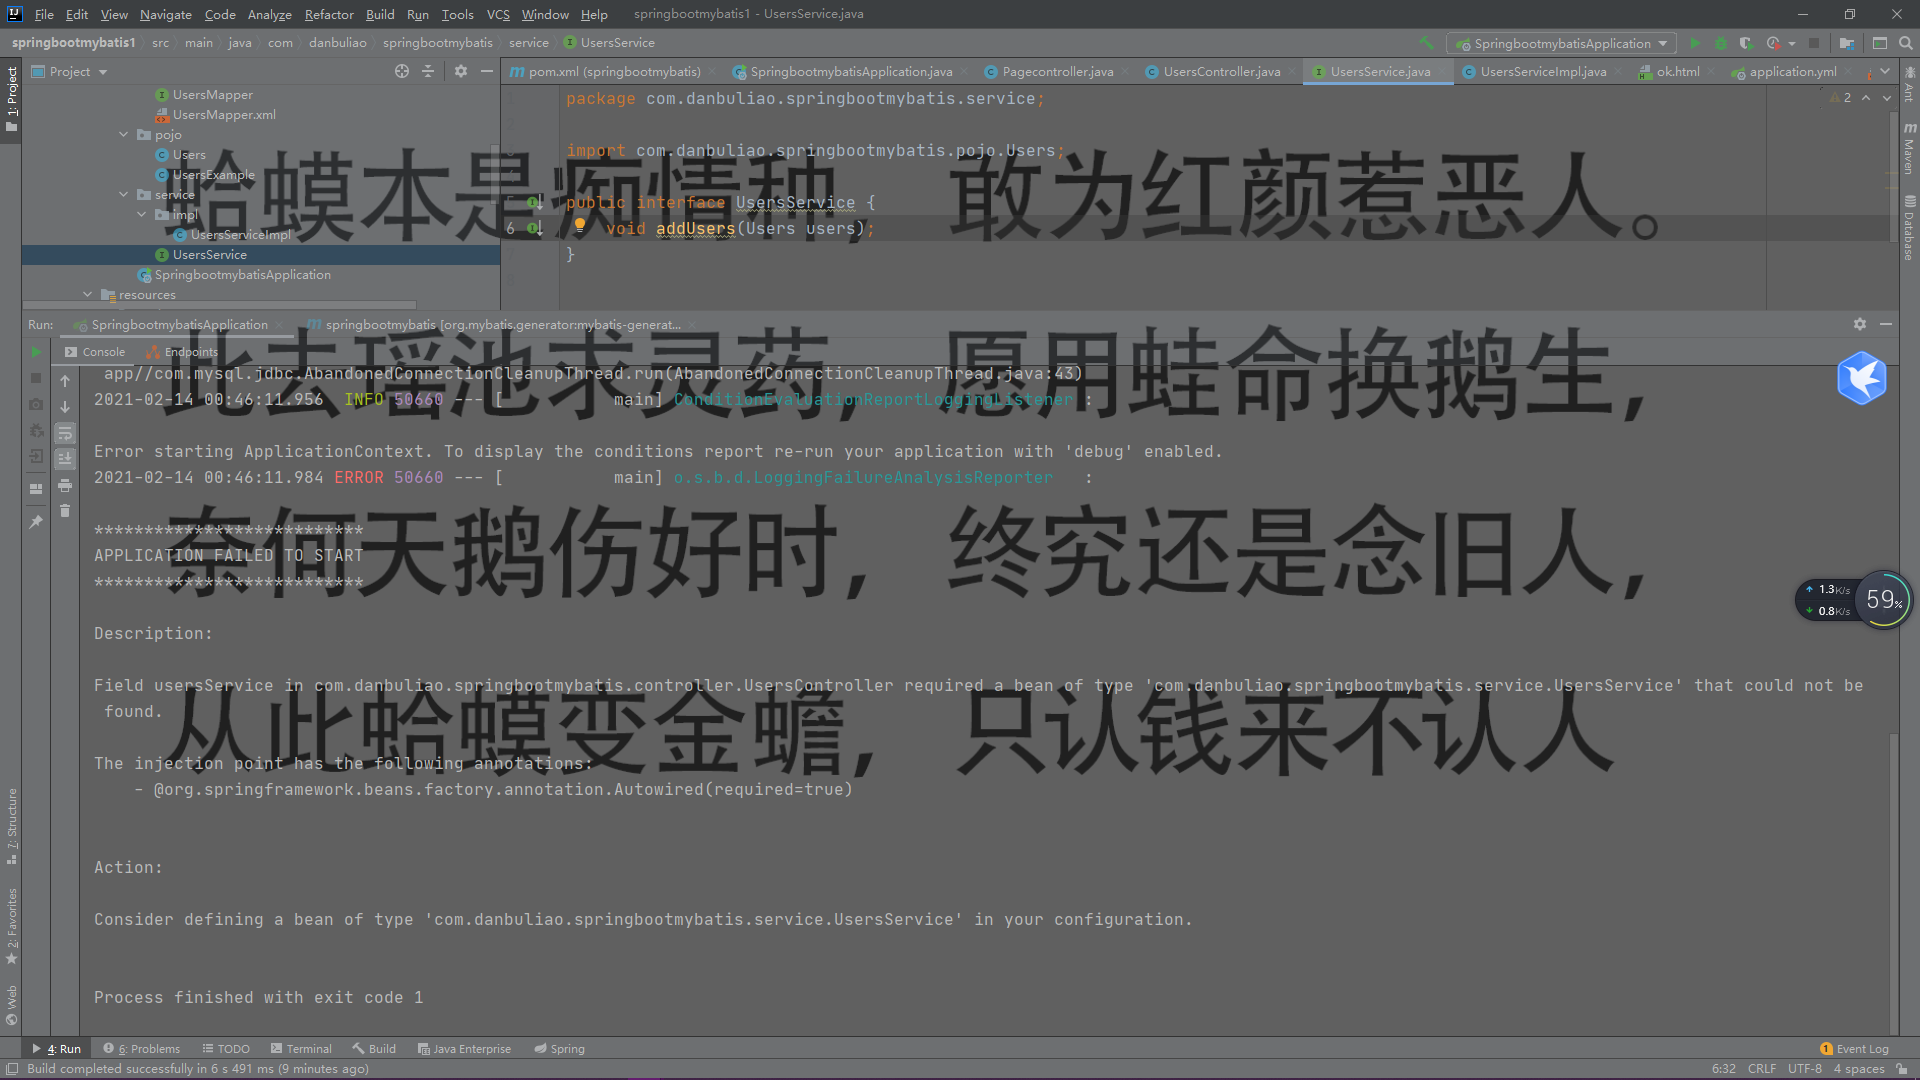Open the VCS menu
1920x1080 pixels.
point(498,14)
